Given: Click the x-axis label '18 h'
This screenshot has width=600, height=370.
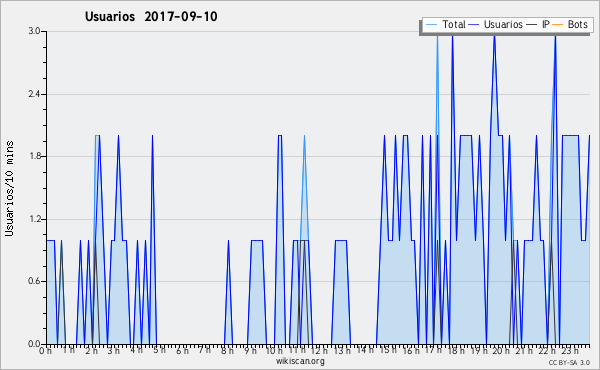Looking at the screenshot, I should tap(456, 350).
